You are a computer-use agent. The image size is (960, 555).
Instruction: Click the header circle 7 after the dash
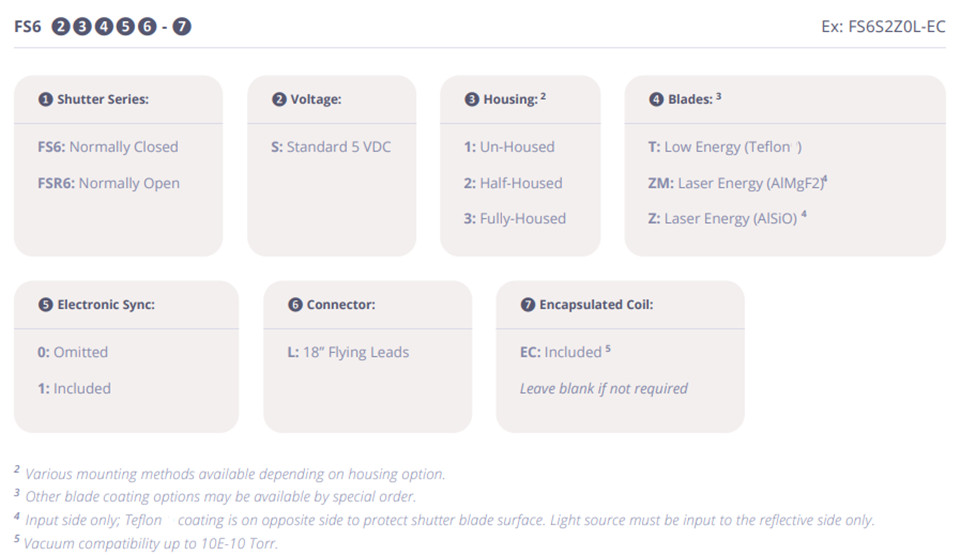pos(181,27)
